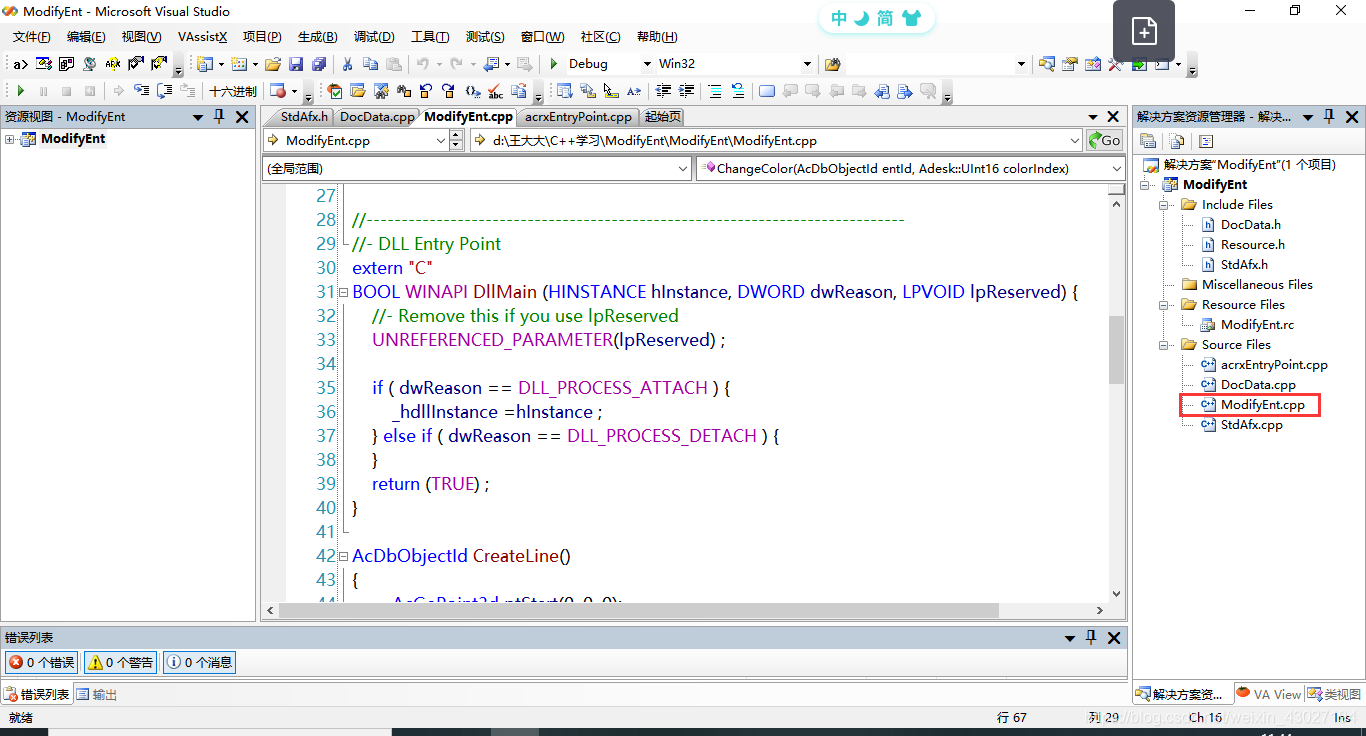Viewport: 1366px width, 736px height.
Task: Toggle the 0 个错误 errors filter
Action: (x=42, y=662)
